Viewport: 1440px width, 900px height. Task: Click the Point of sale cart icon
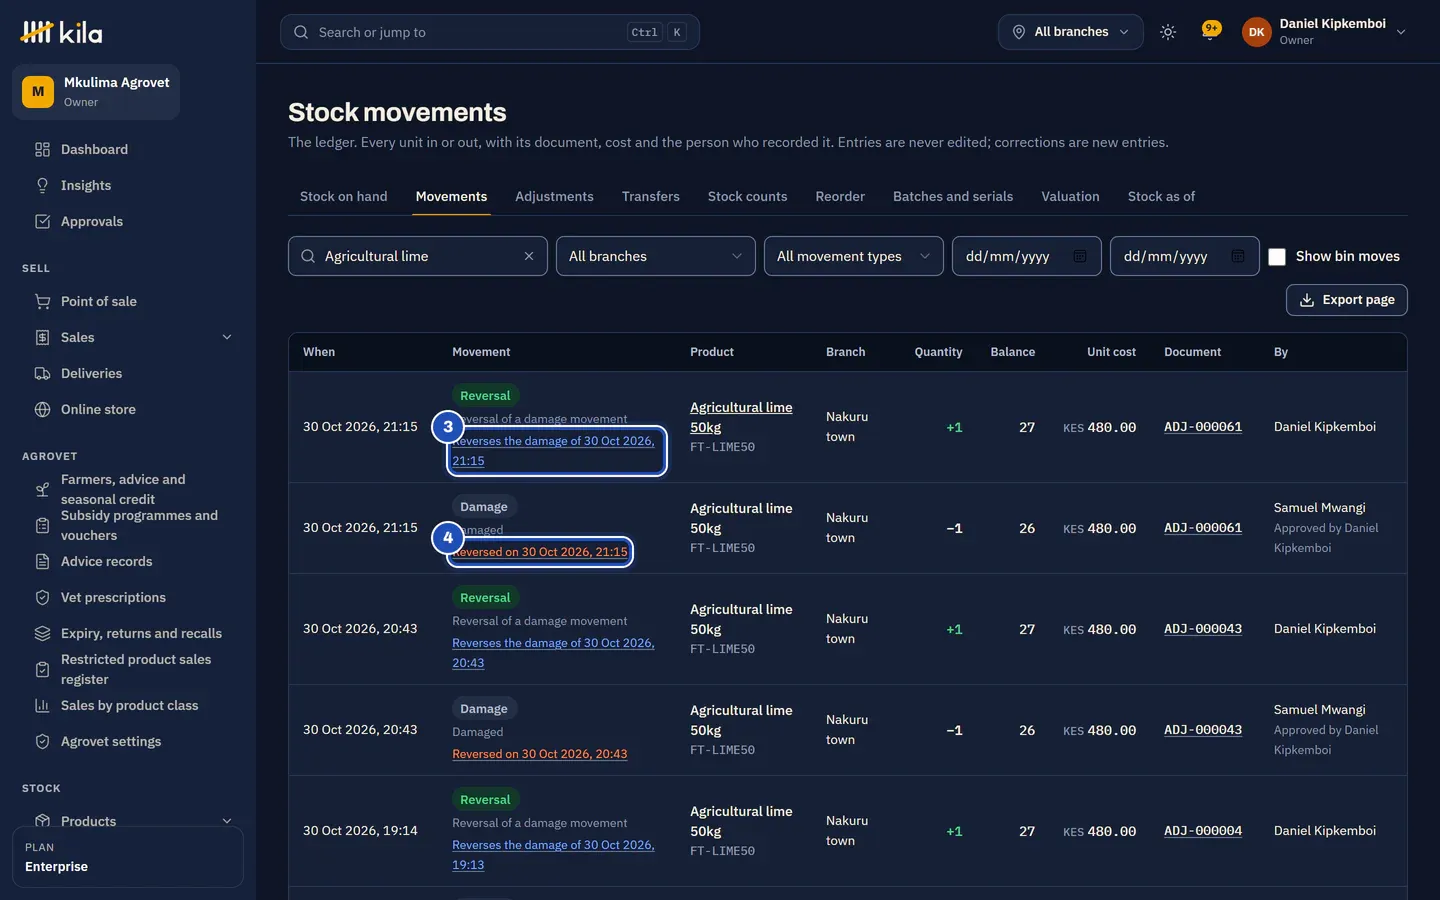42,301
